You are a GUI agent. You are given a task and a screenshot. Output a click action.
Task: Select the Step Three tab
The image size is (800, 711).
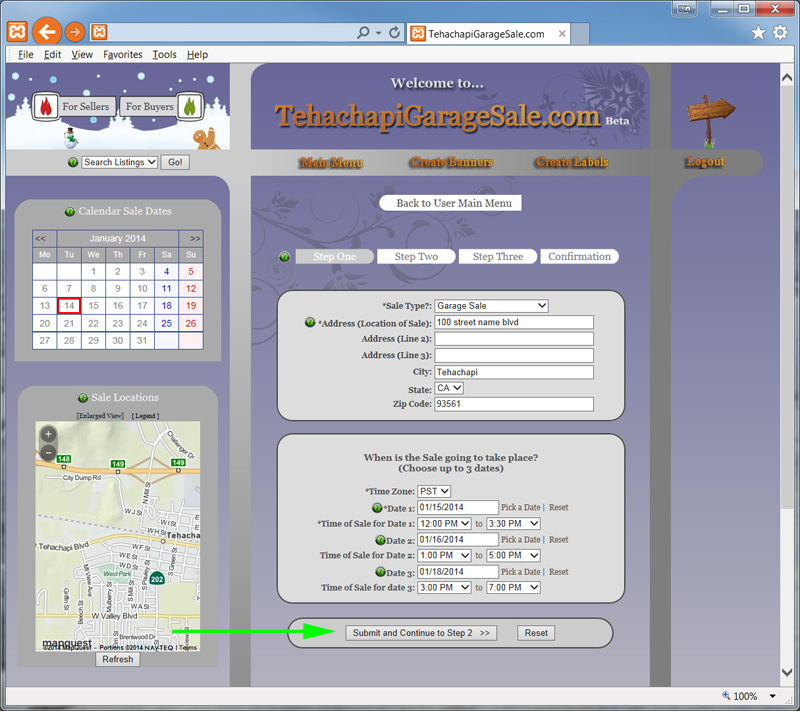[498, 257]
